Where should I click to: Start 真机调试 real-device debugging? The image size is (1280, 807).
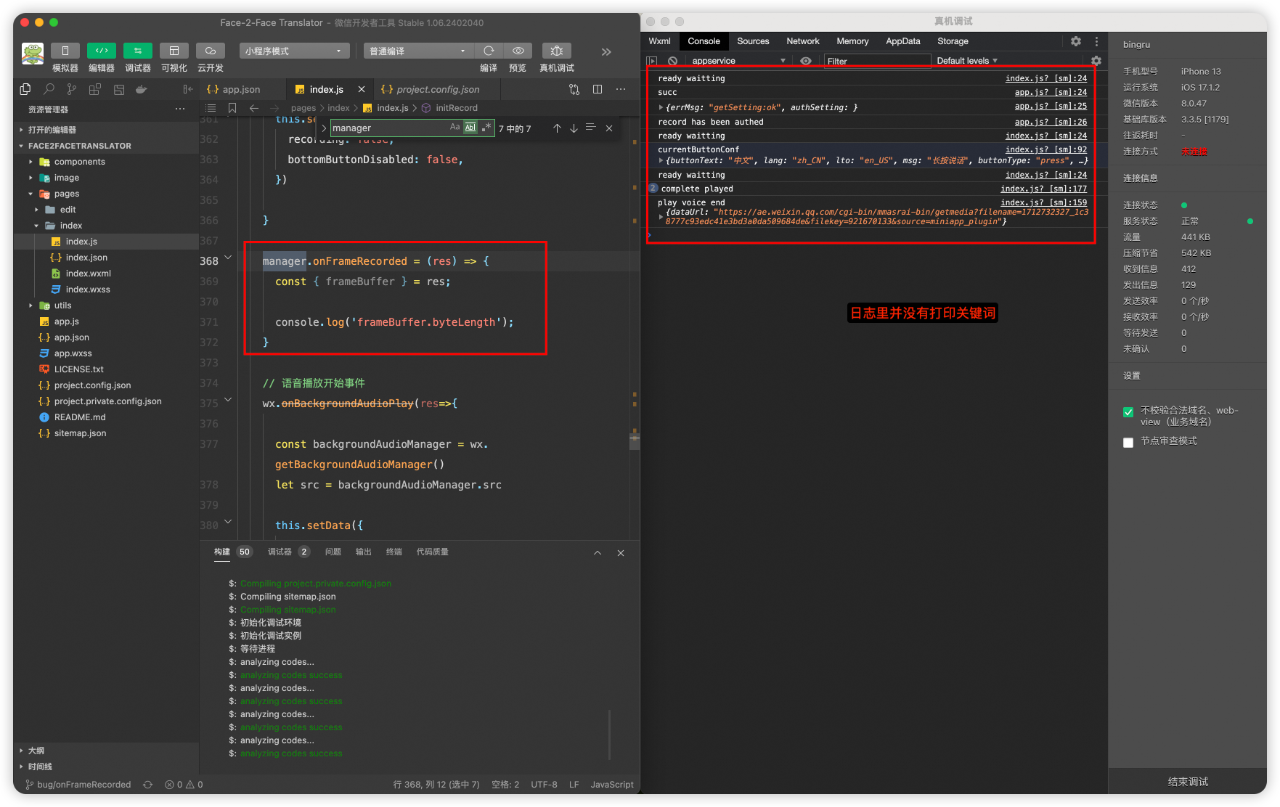[557, 51]
